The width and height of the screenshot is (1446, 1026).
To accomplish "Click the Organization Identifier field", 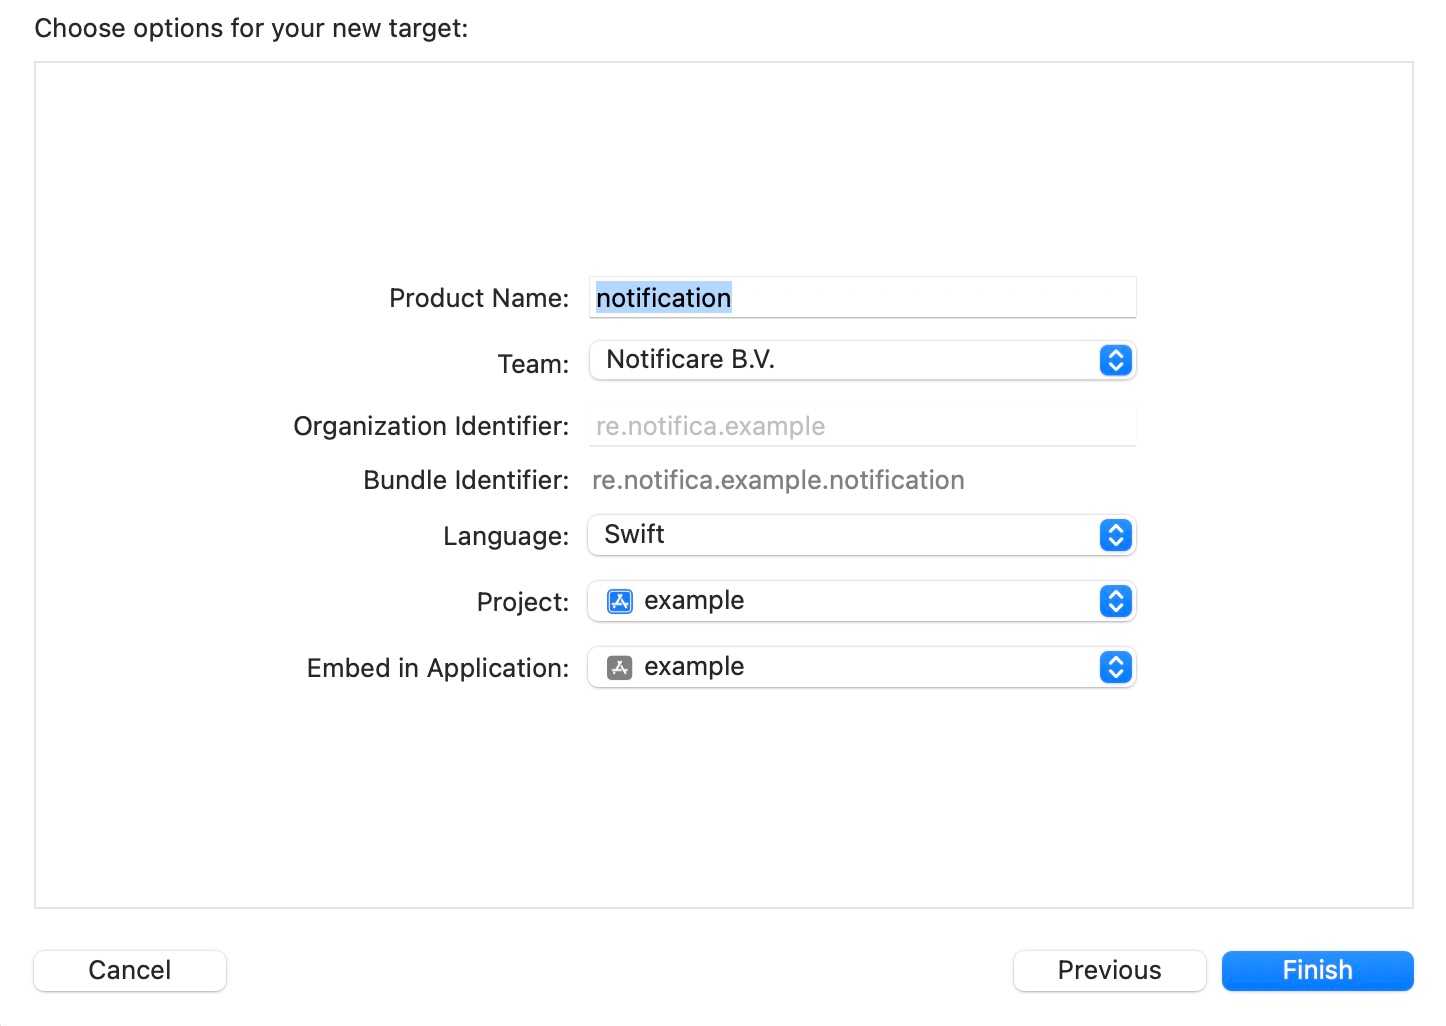I will coord(862,426).
